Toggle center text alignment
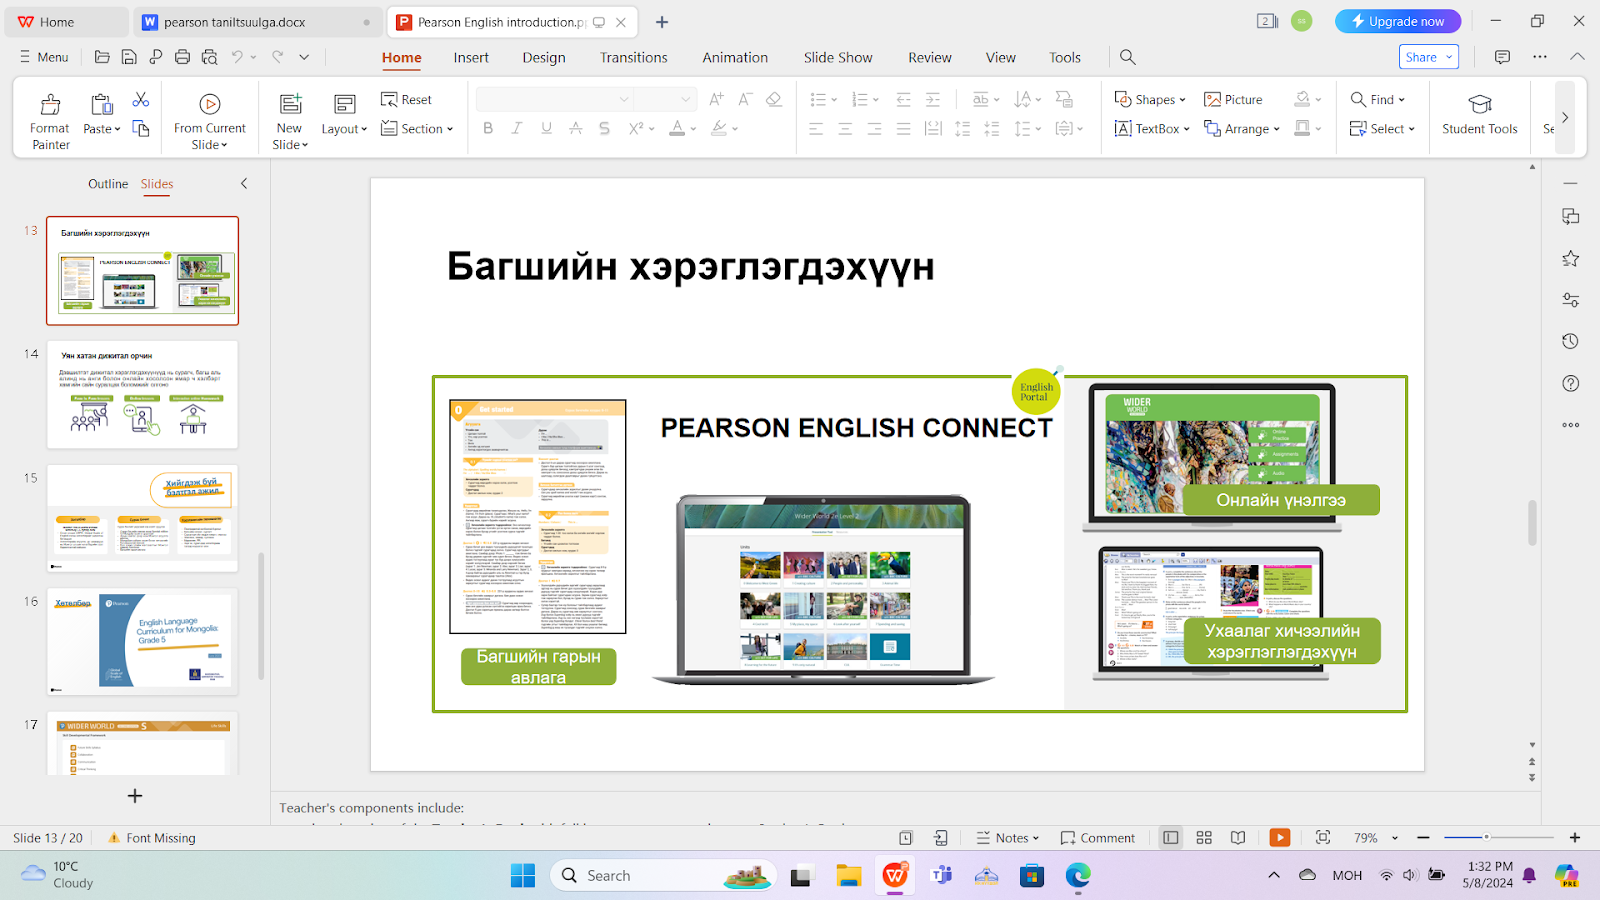Screen dimensions: 1600x900 click(845, 128)
